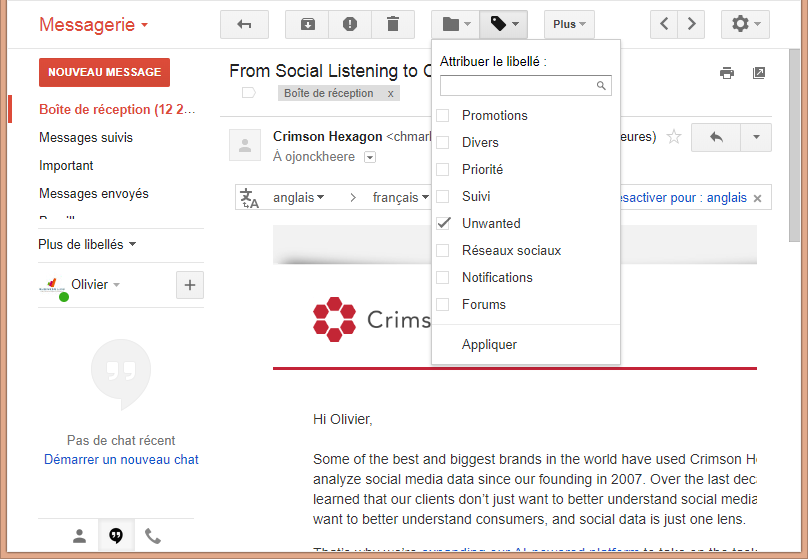Click the NOUVEAU MESSAGE button
808x559 pixels.
pos(104,72)
